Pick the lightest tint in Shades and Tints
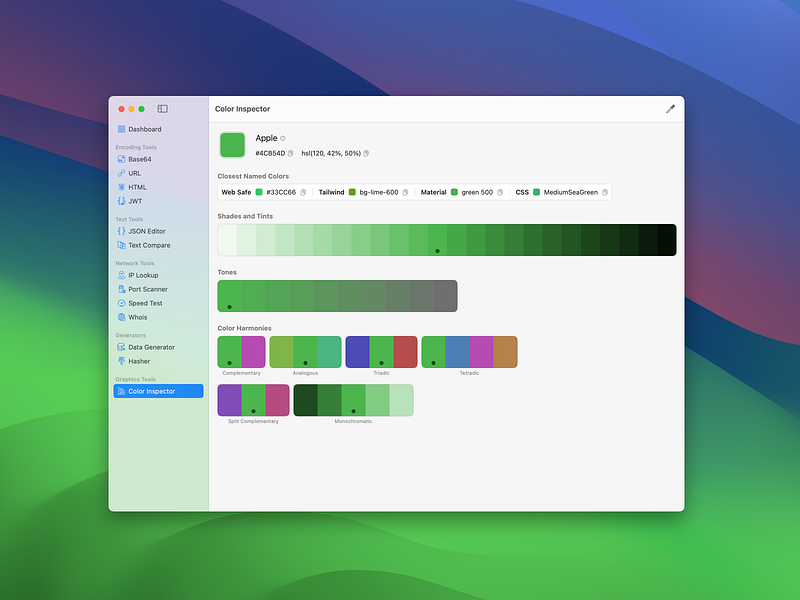Screen dimensions: 800x600 click(x=227, y=240)
